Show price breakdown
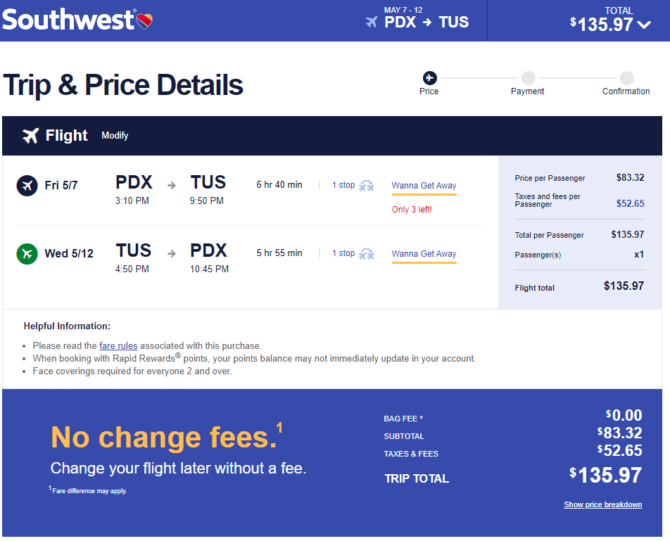This screenshot has width=670, height=541. [603, 505]
